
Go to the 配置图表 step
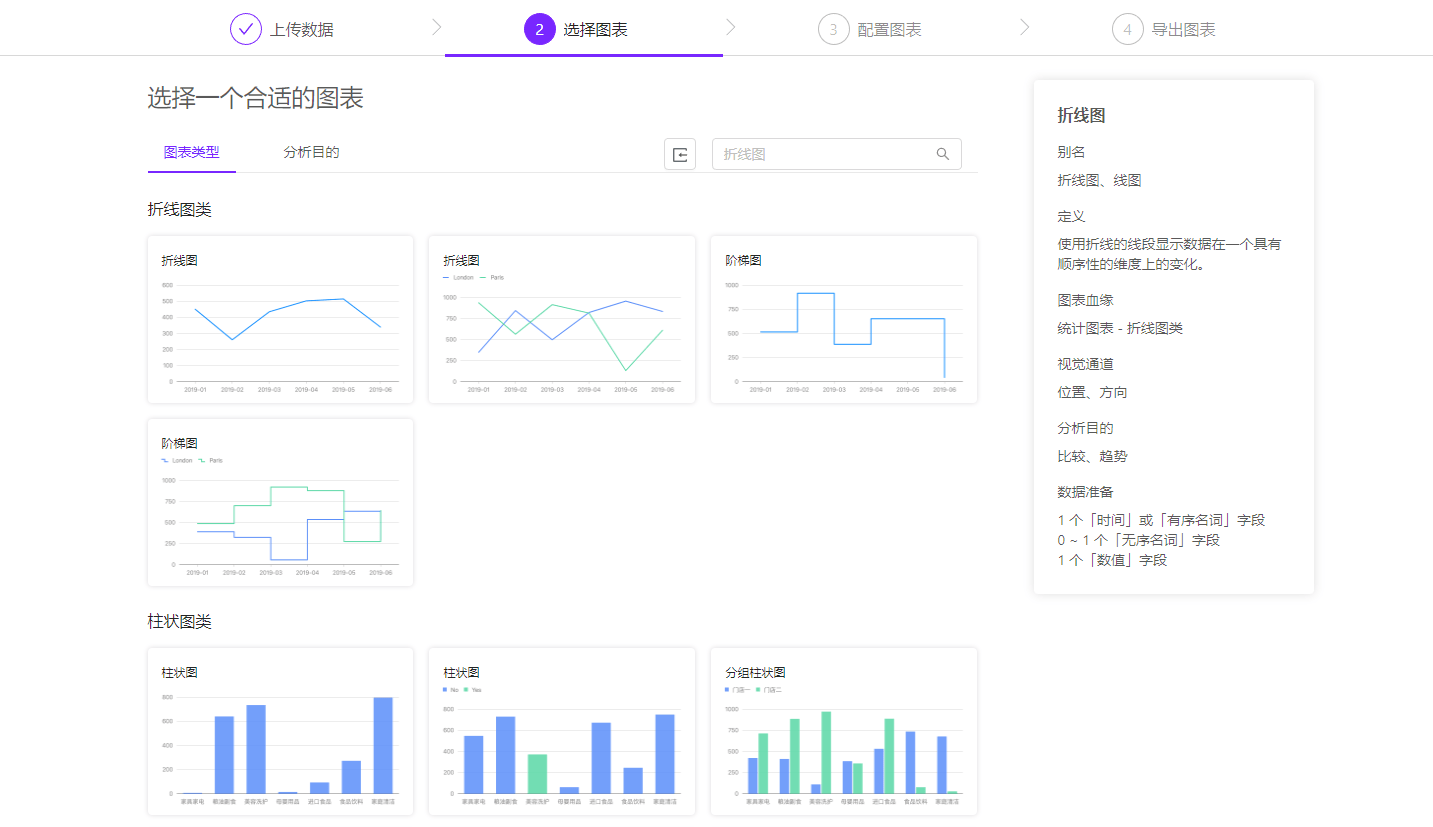pyautogui.click(x=869, y=28)
